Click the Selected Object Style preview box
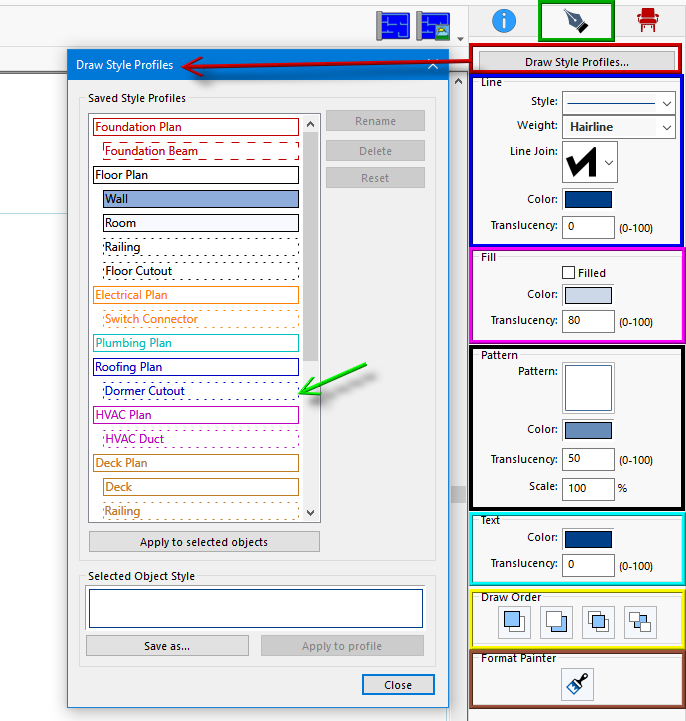 (x=256, y=608)
